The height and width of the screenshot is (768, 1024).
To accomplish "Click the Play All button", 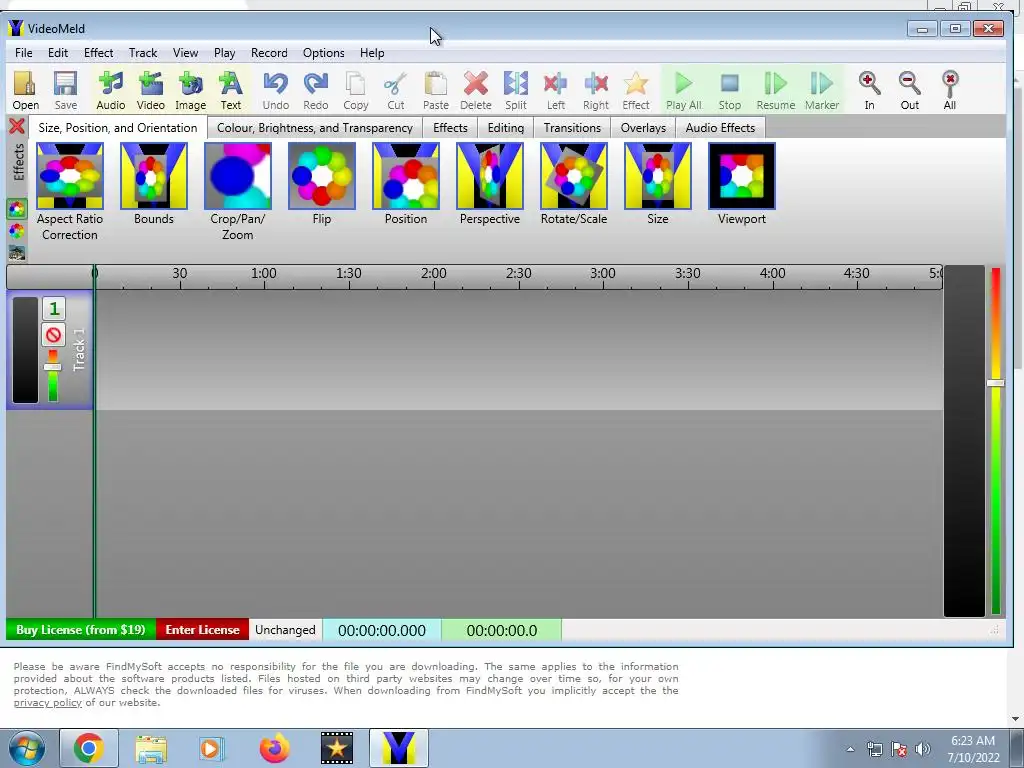I will click(684, 90).
